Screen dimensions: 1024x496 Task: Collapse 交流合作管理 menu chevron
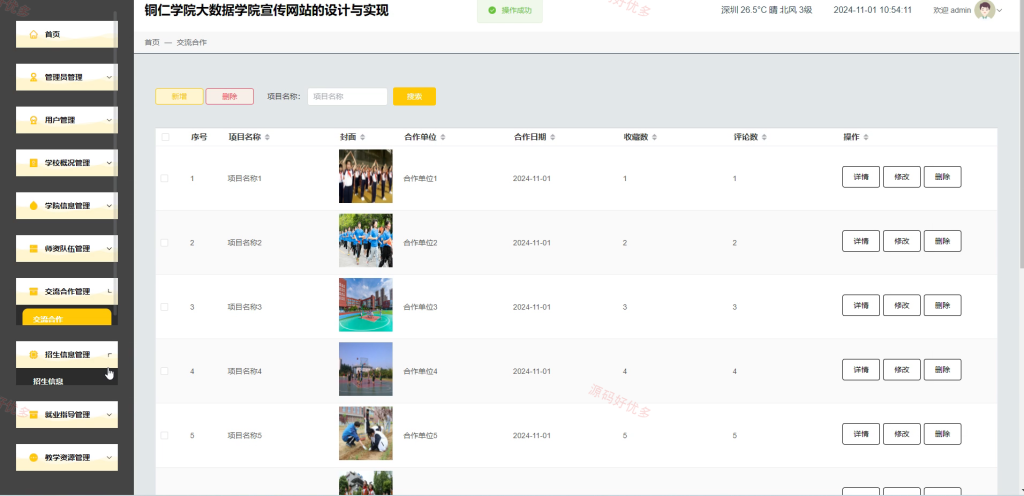click(109, 291)
